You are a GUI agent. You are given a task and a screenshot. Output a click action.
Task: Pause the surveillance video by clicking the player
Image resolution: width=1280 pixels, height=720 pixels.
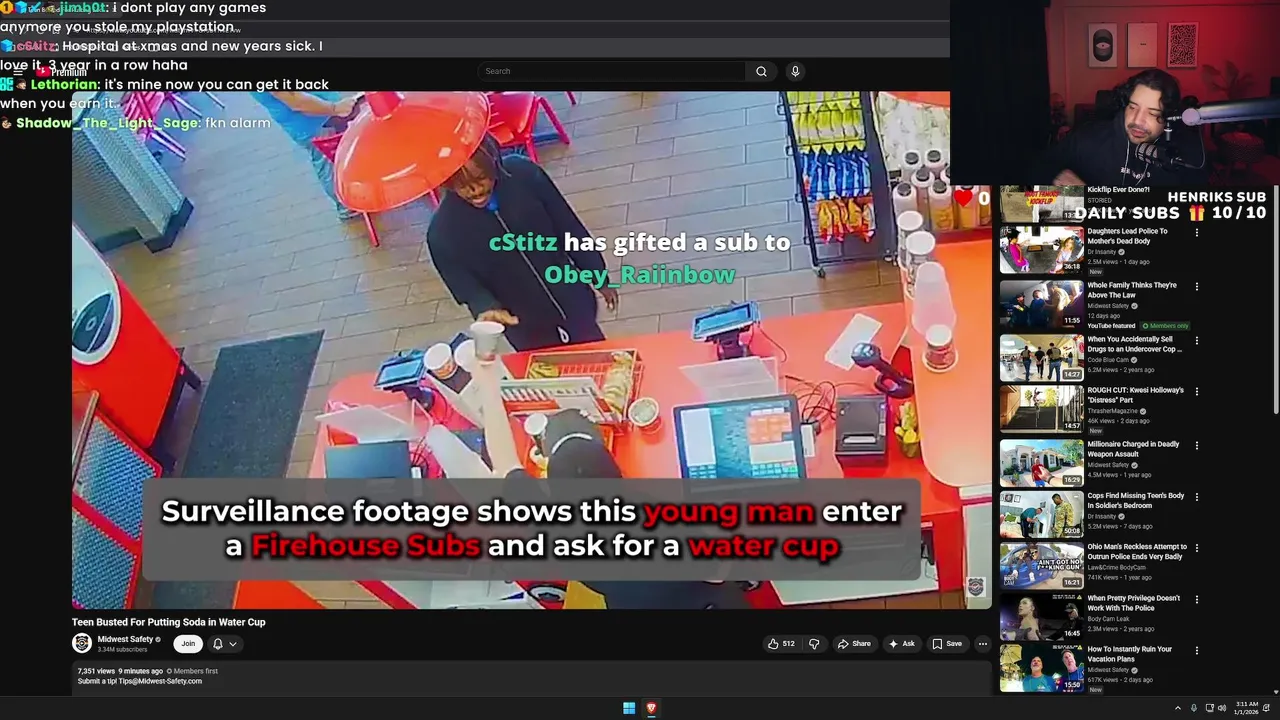[x=530, y=350]
